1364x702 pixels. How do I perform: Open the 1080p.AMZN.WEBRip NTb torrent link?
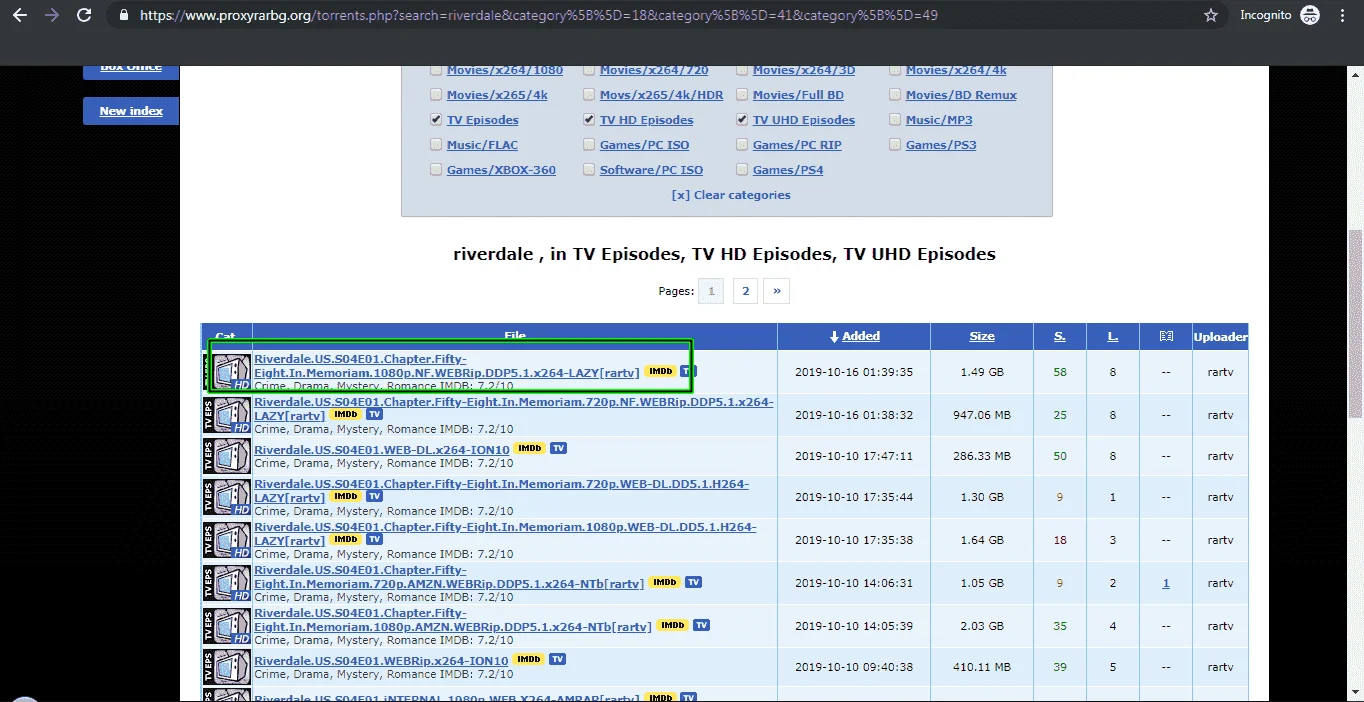pos(453,620)
